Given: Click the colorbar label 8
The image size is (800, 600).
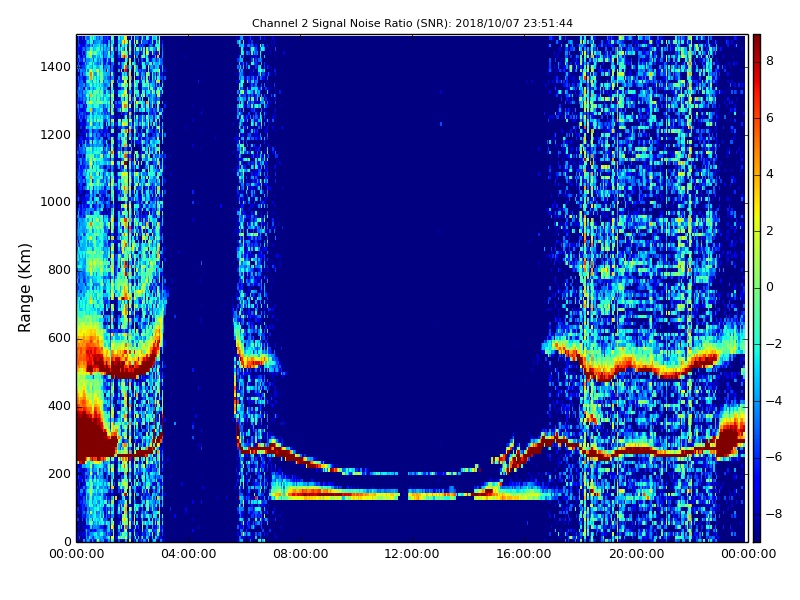Looking at the screenshot, I should coord(770,61).
